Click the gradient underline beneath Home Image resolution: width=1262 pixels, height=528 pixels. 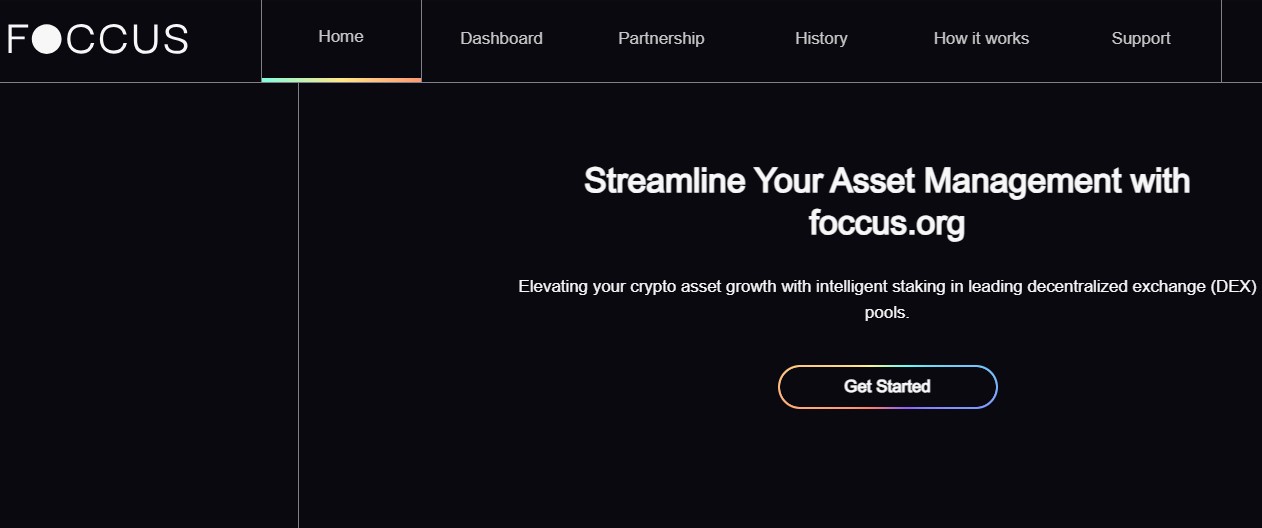coord(341,79)
